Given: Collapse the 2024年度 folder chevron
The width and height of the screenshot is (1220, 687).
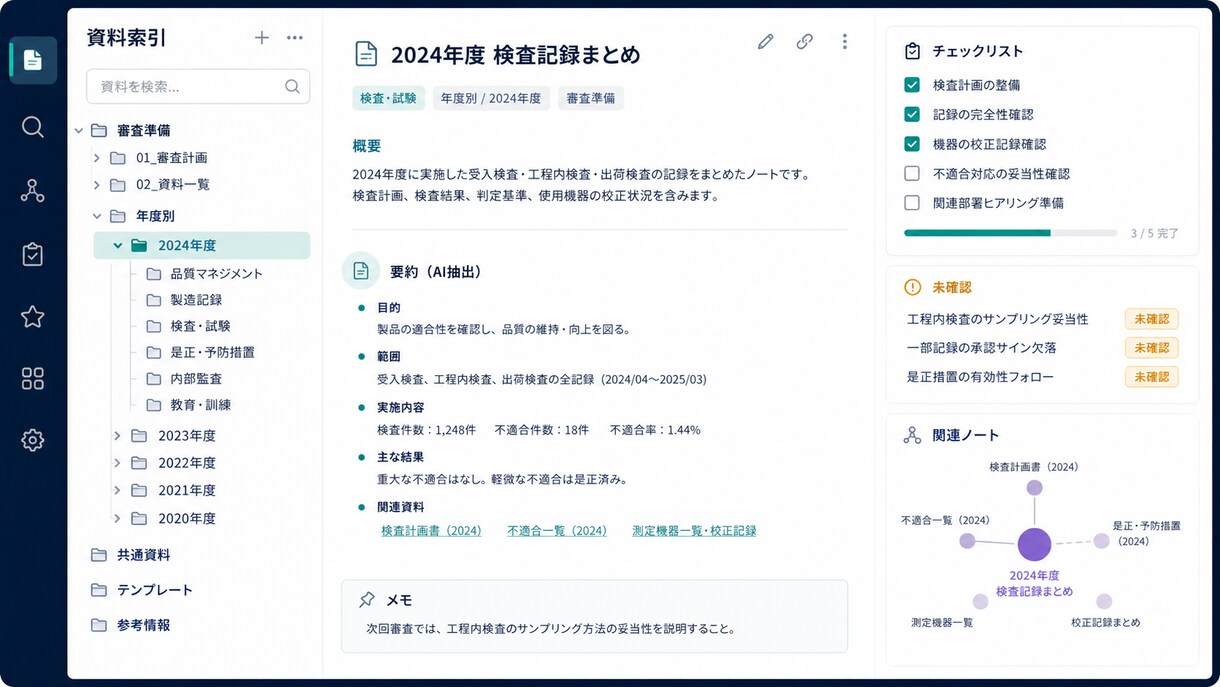Looking at the screenshot, I should click(118, 245).
